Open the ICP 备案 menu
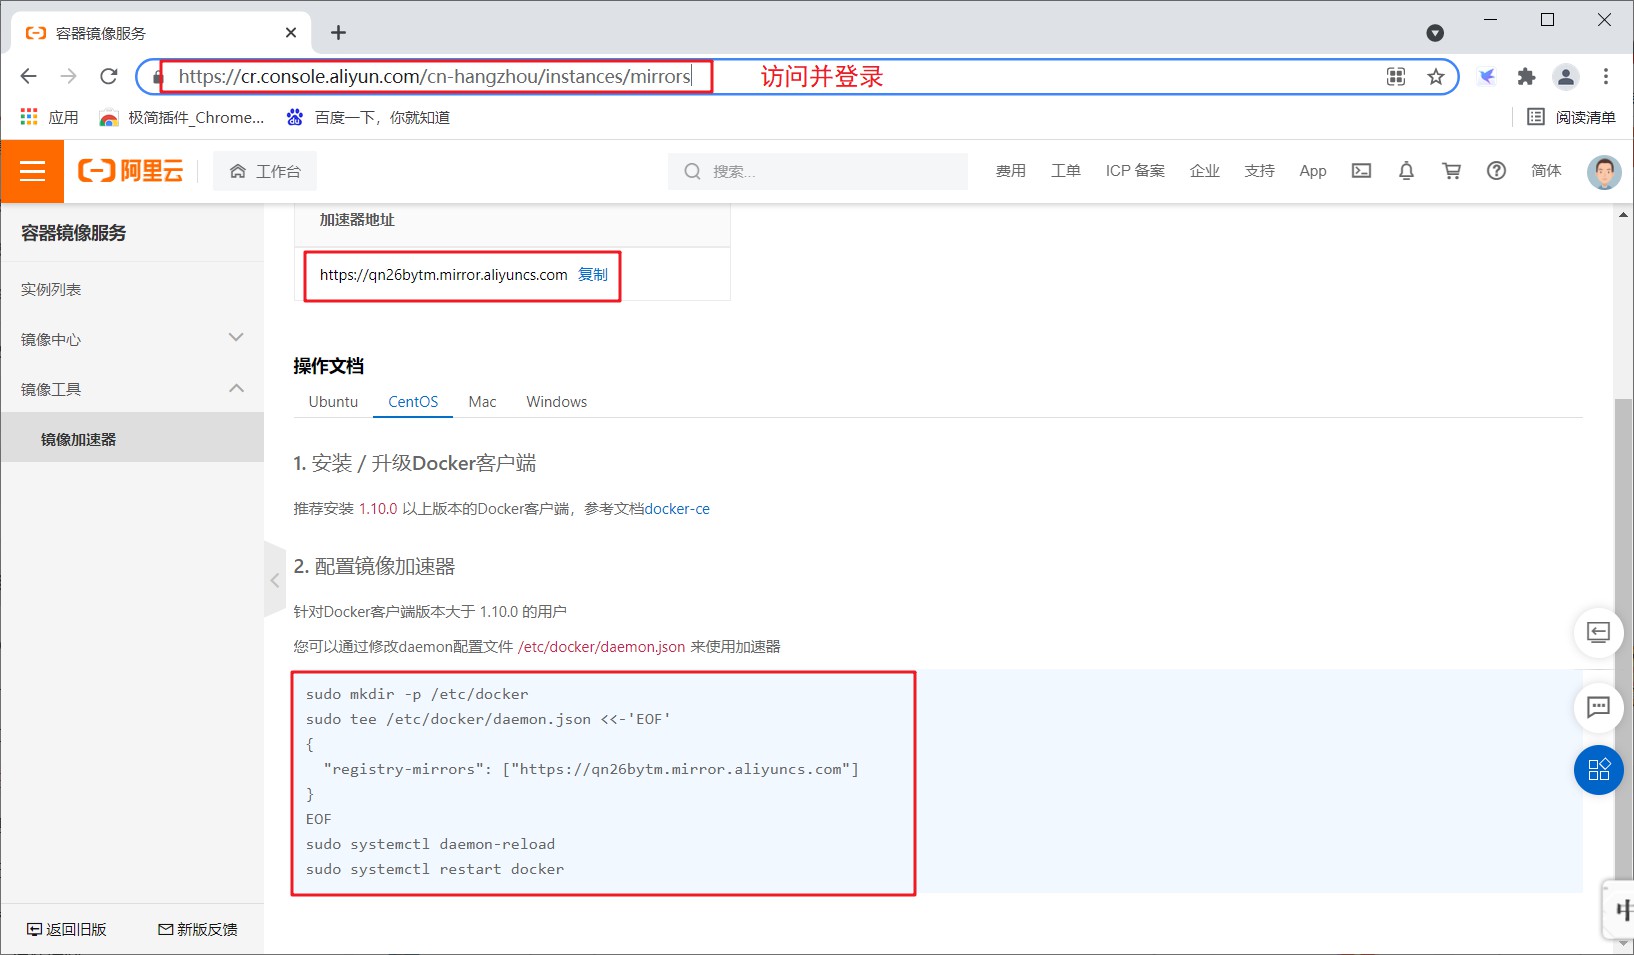 coord(1135,171)
